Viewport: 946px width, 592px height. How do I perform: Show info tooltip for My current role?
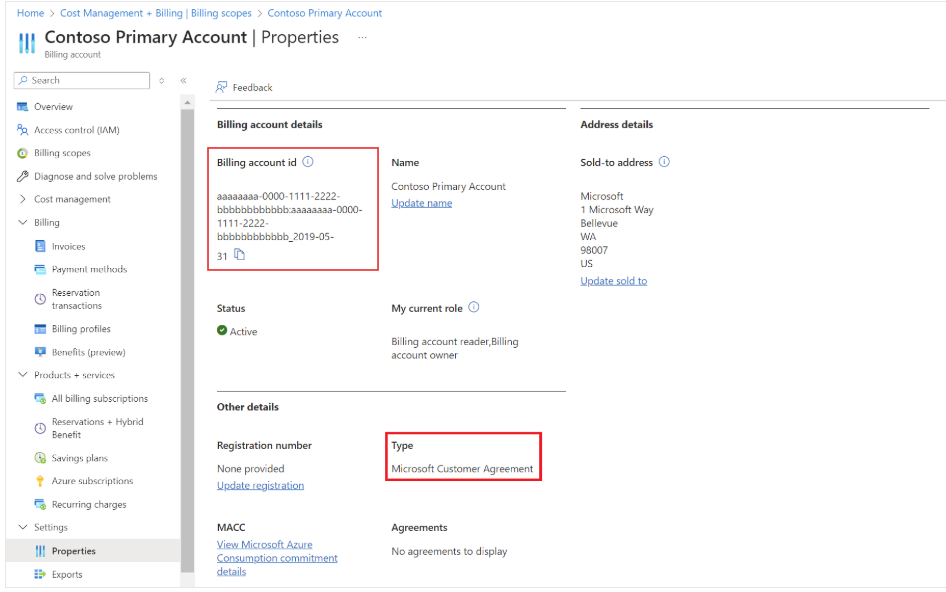click(474, 307)
